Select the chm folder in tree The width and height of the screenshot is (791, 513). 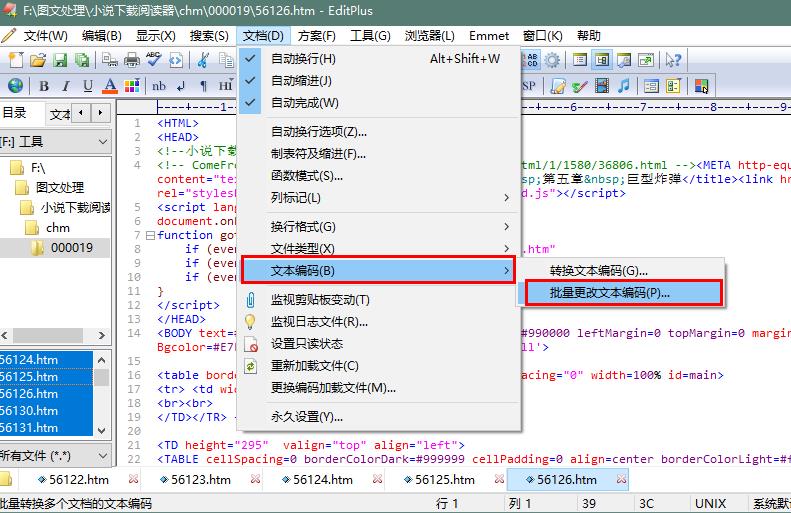click(x=58, y=228)
